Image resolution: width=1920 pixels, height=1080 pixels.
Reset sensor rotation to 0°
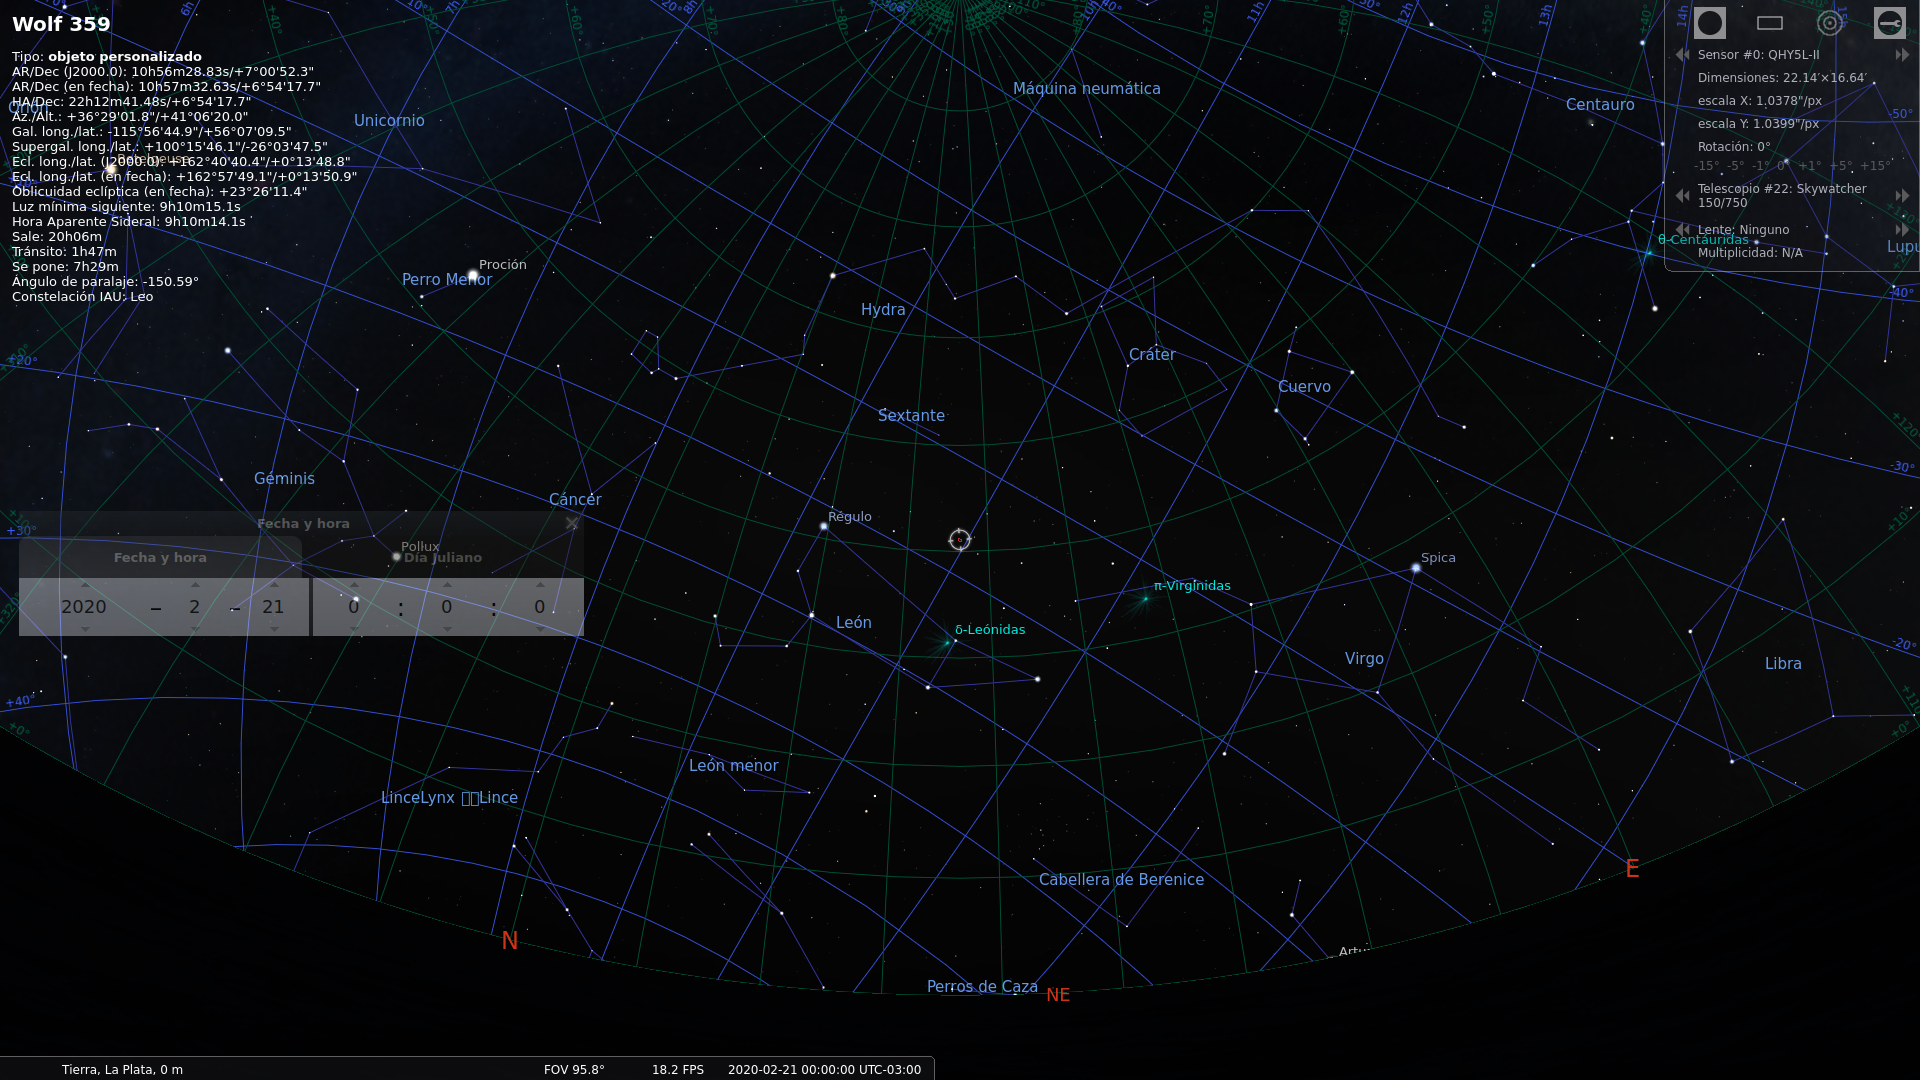[1783, 166]
